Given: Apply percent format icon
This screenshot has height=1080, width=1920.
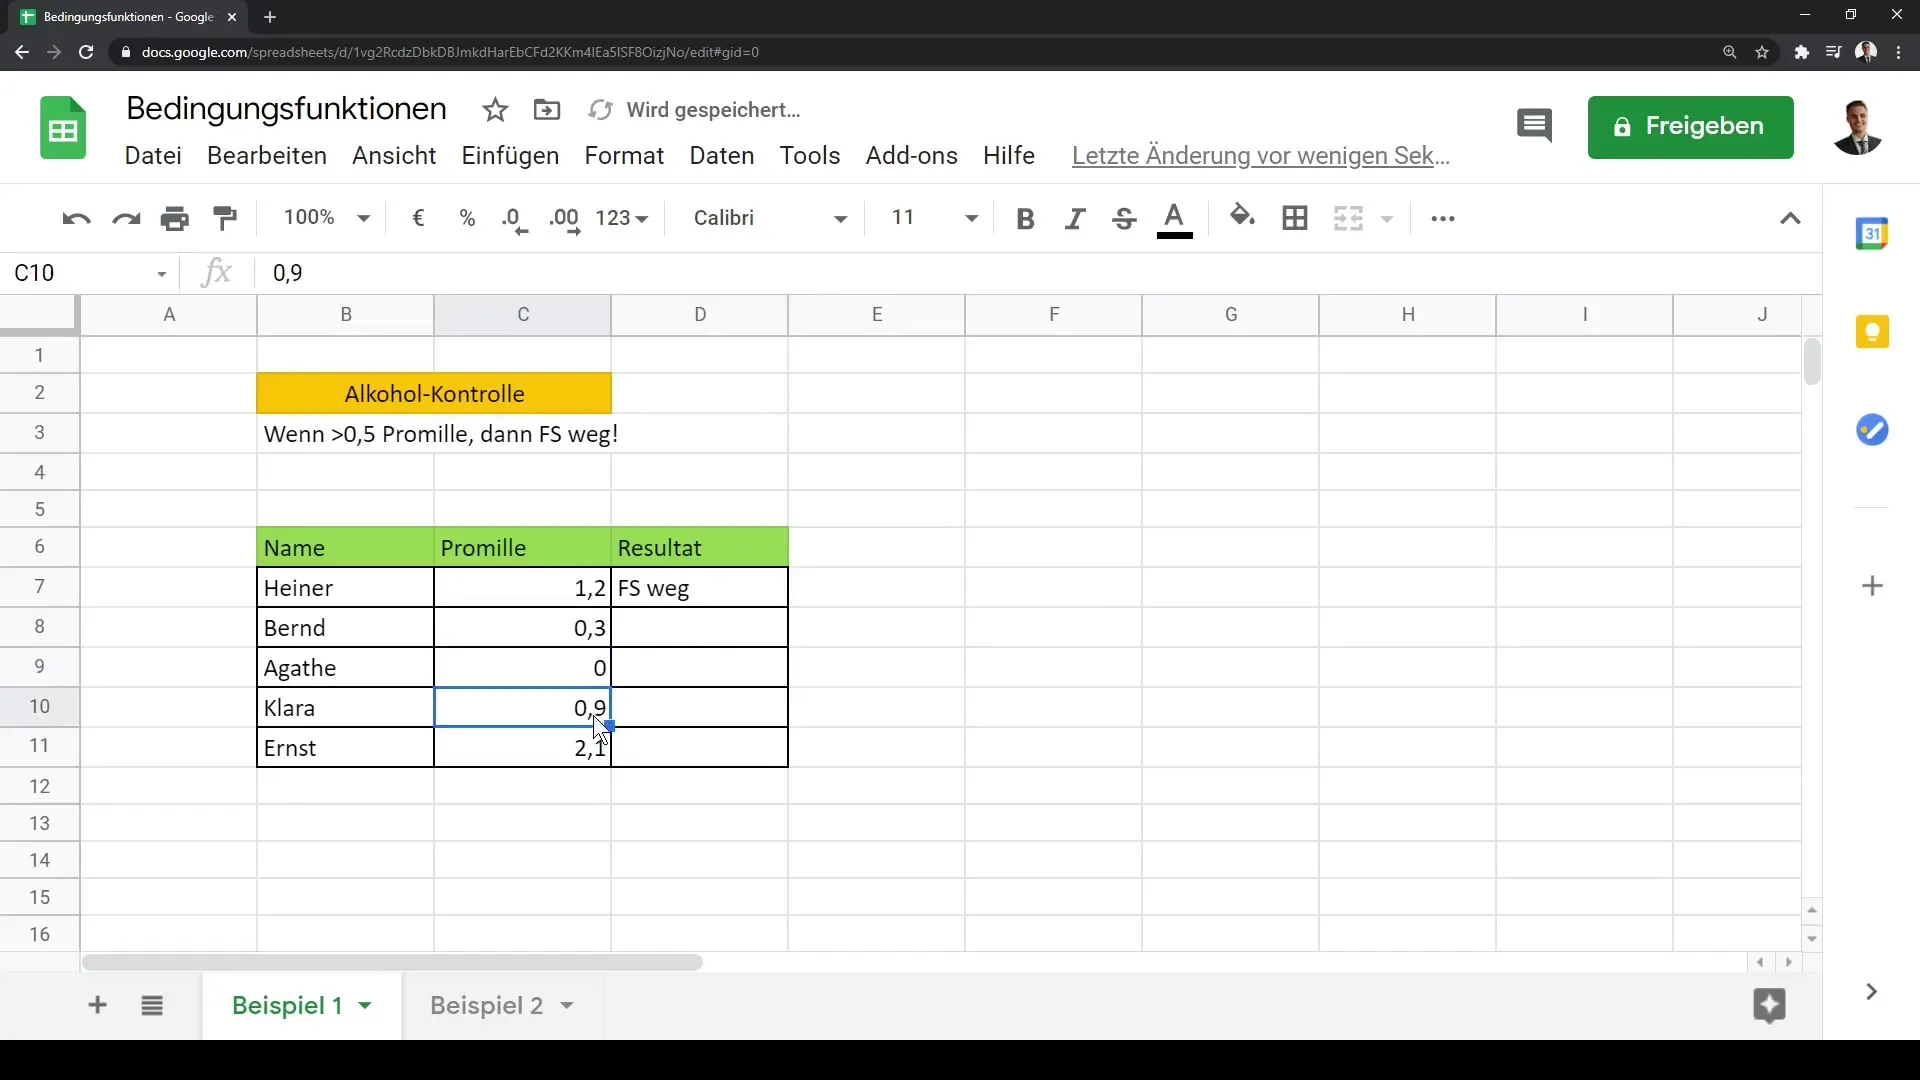Looking at the screenshot, I should click(x=467, y=218).
